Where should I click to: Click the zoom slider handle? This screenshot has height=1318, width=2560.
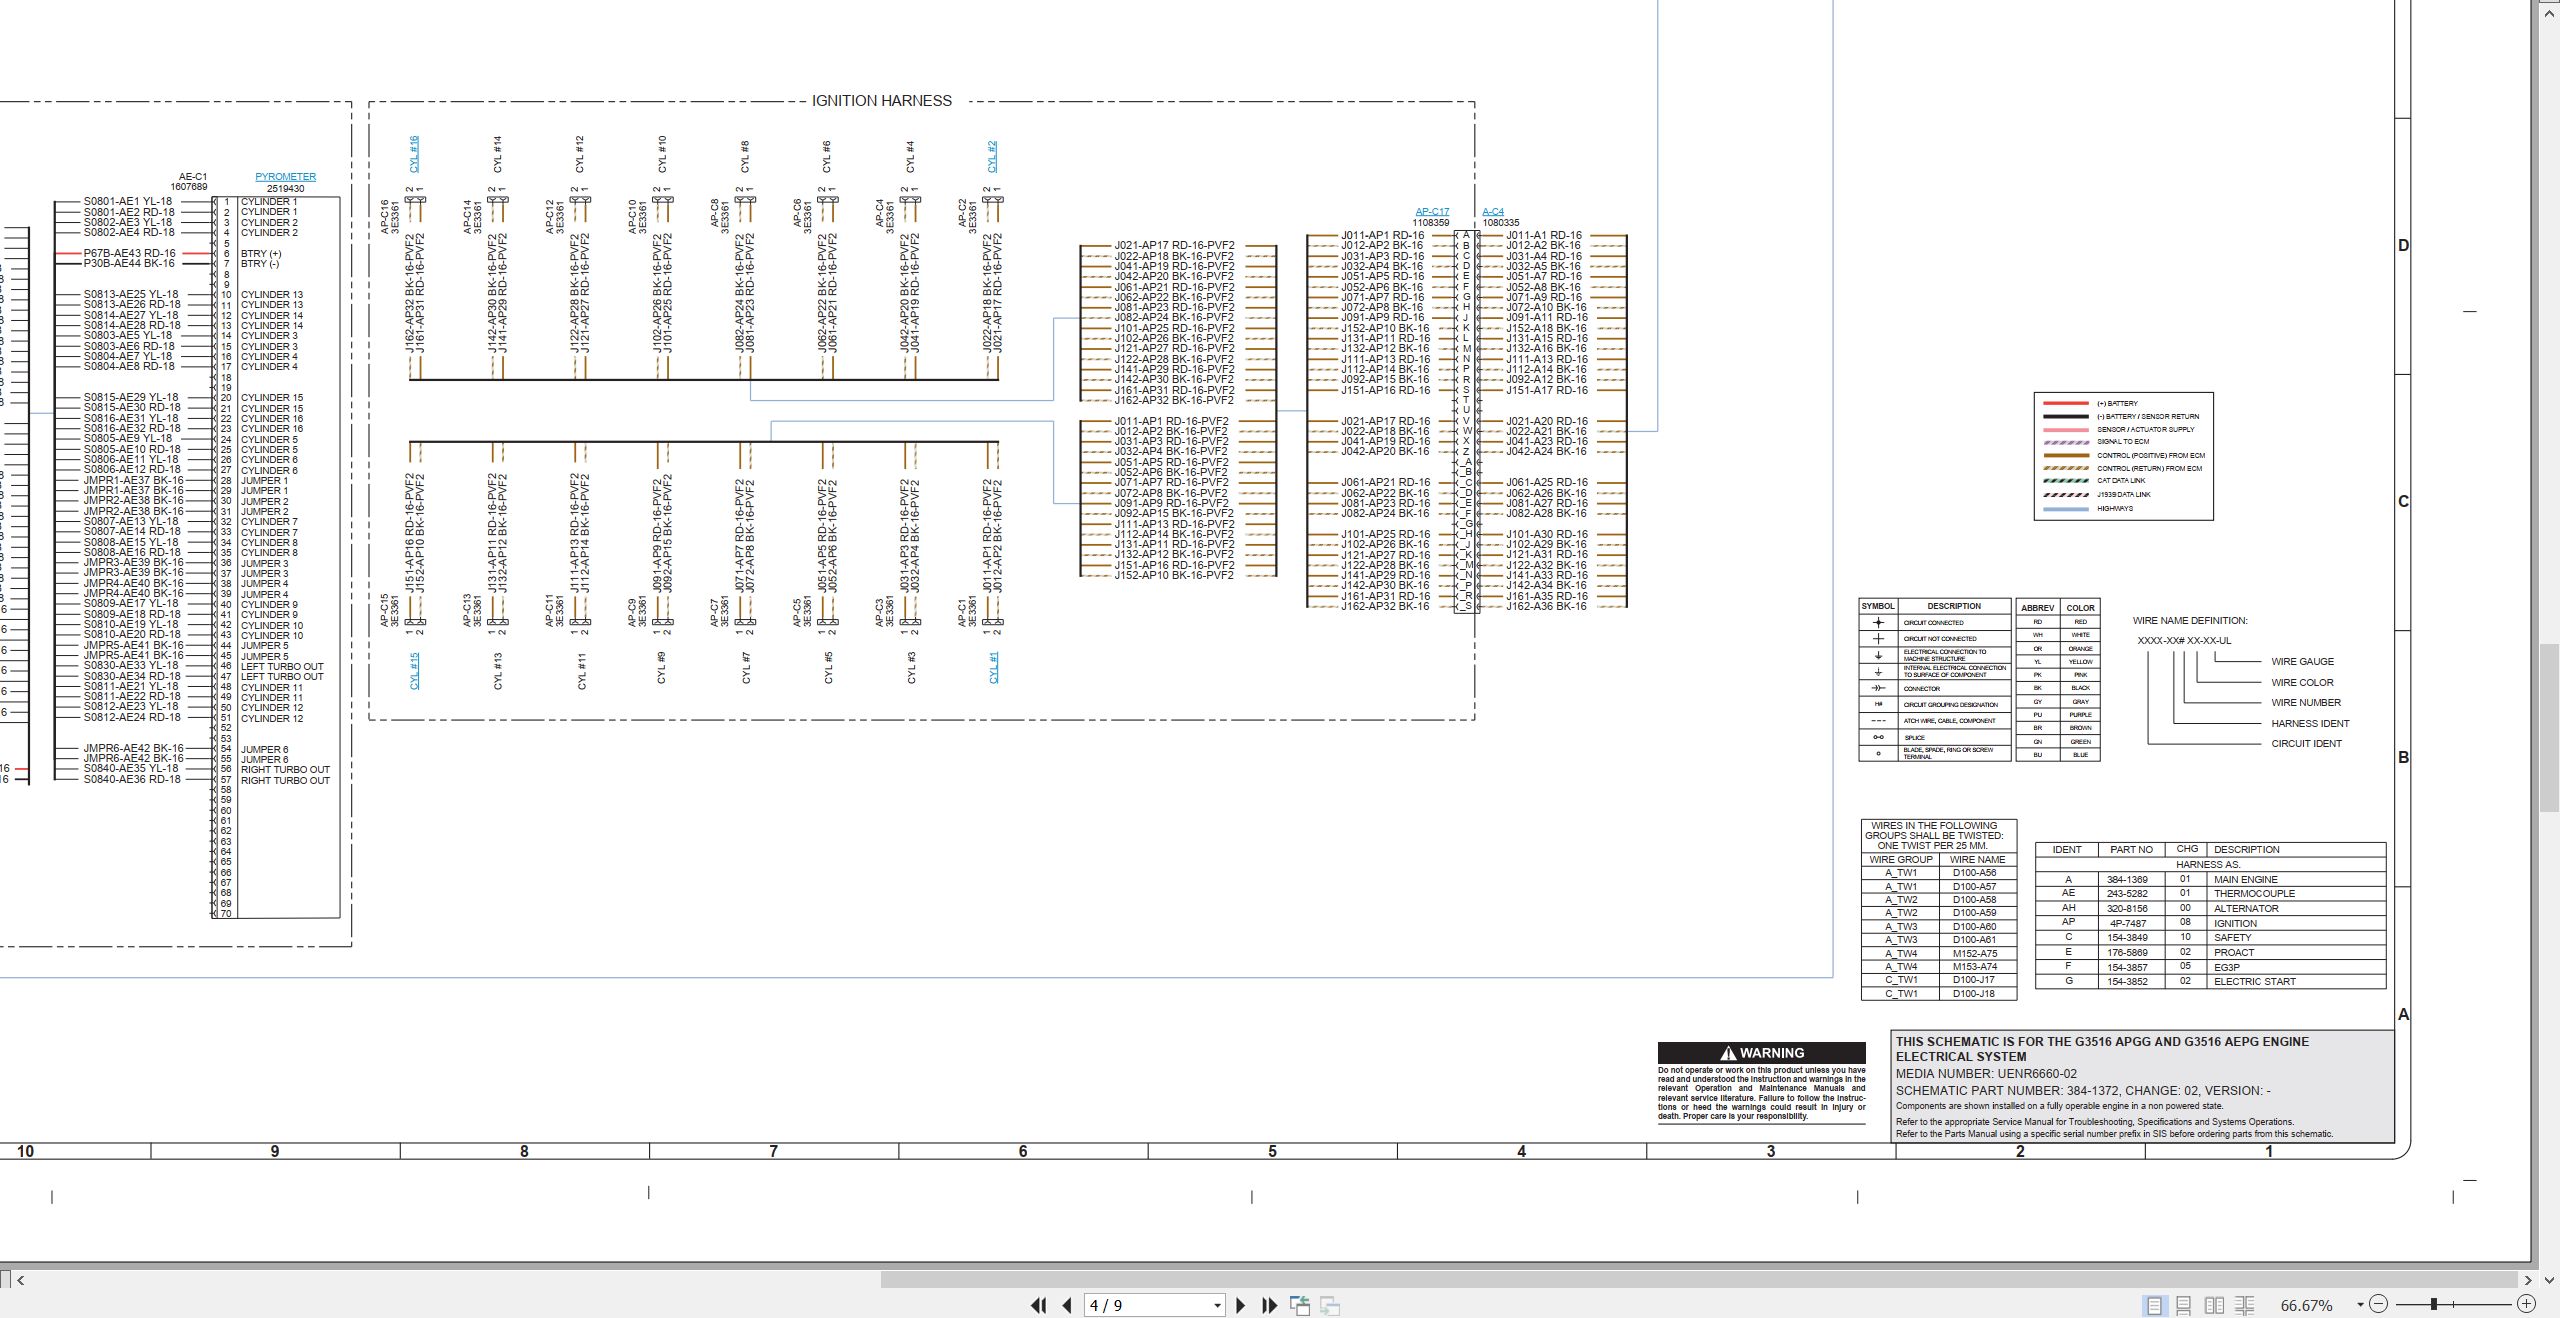click(2434, 1304)
